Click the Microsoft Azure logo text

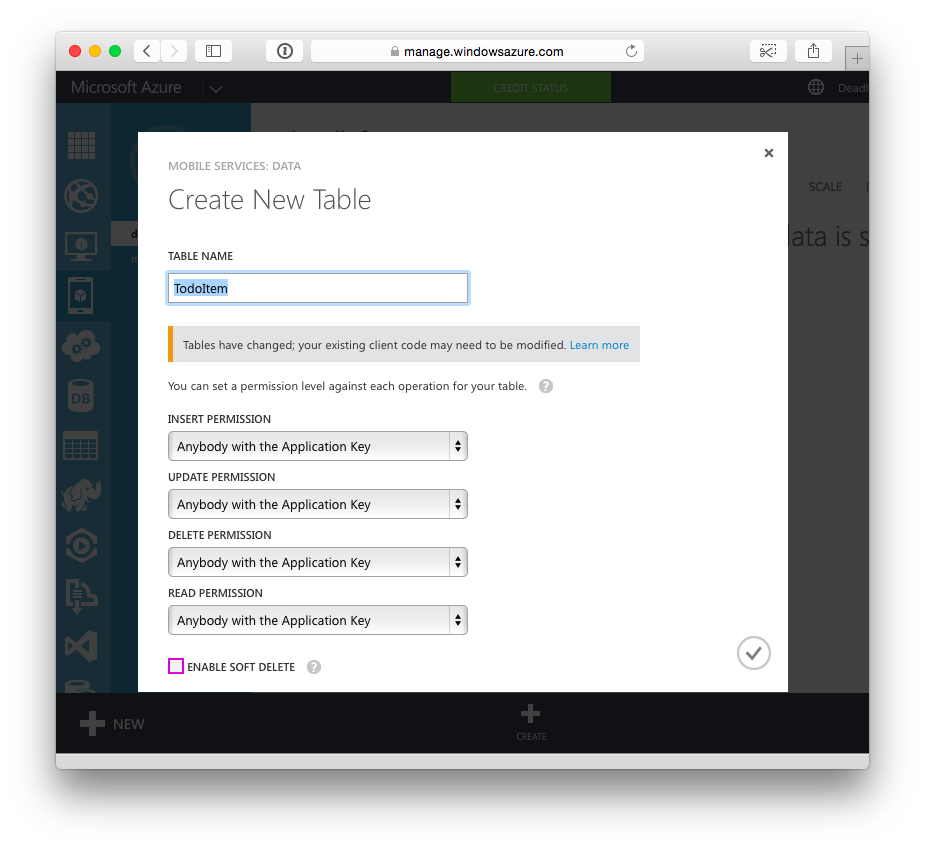point(126,87)
